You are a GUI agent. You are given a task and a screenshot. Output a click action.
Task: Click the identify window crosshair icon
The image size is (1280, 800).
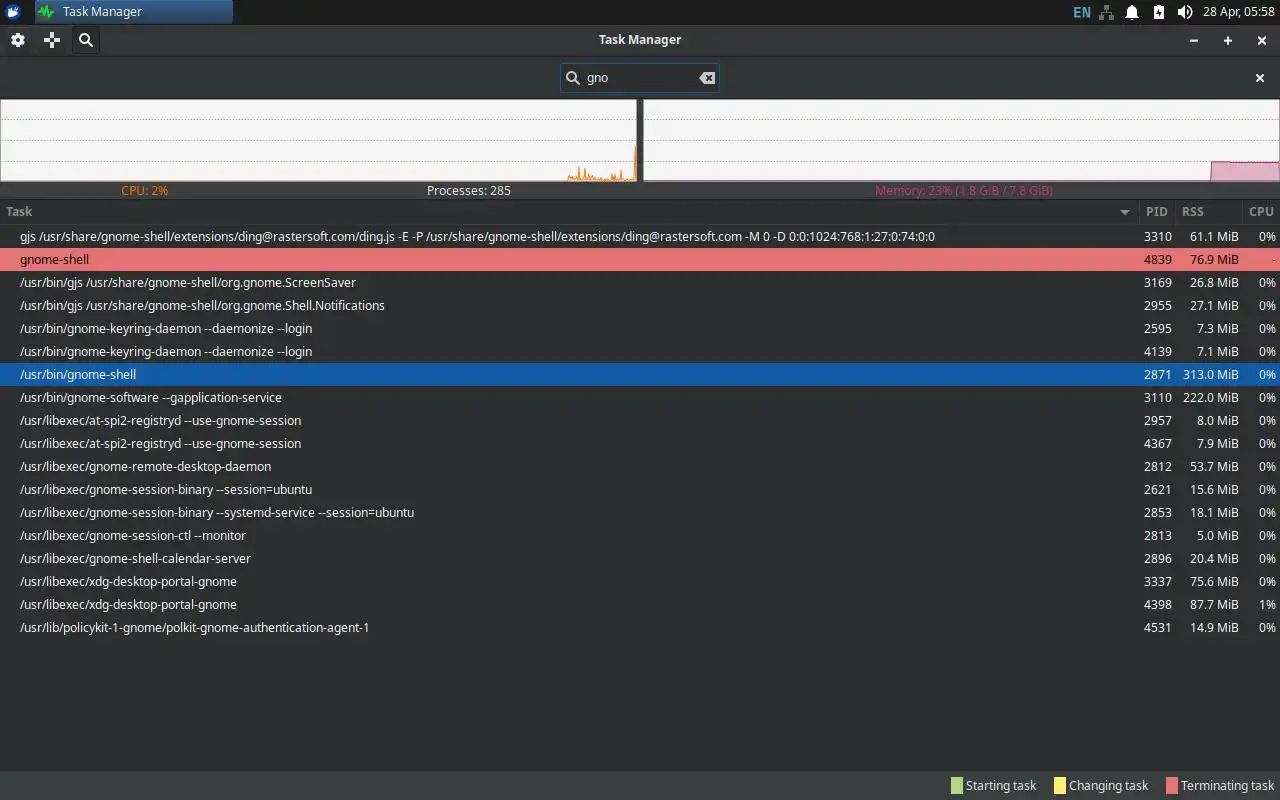point(52,40)
